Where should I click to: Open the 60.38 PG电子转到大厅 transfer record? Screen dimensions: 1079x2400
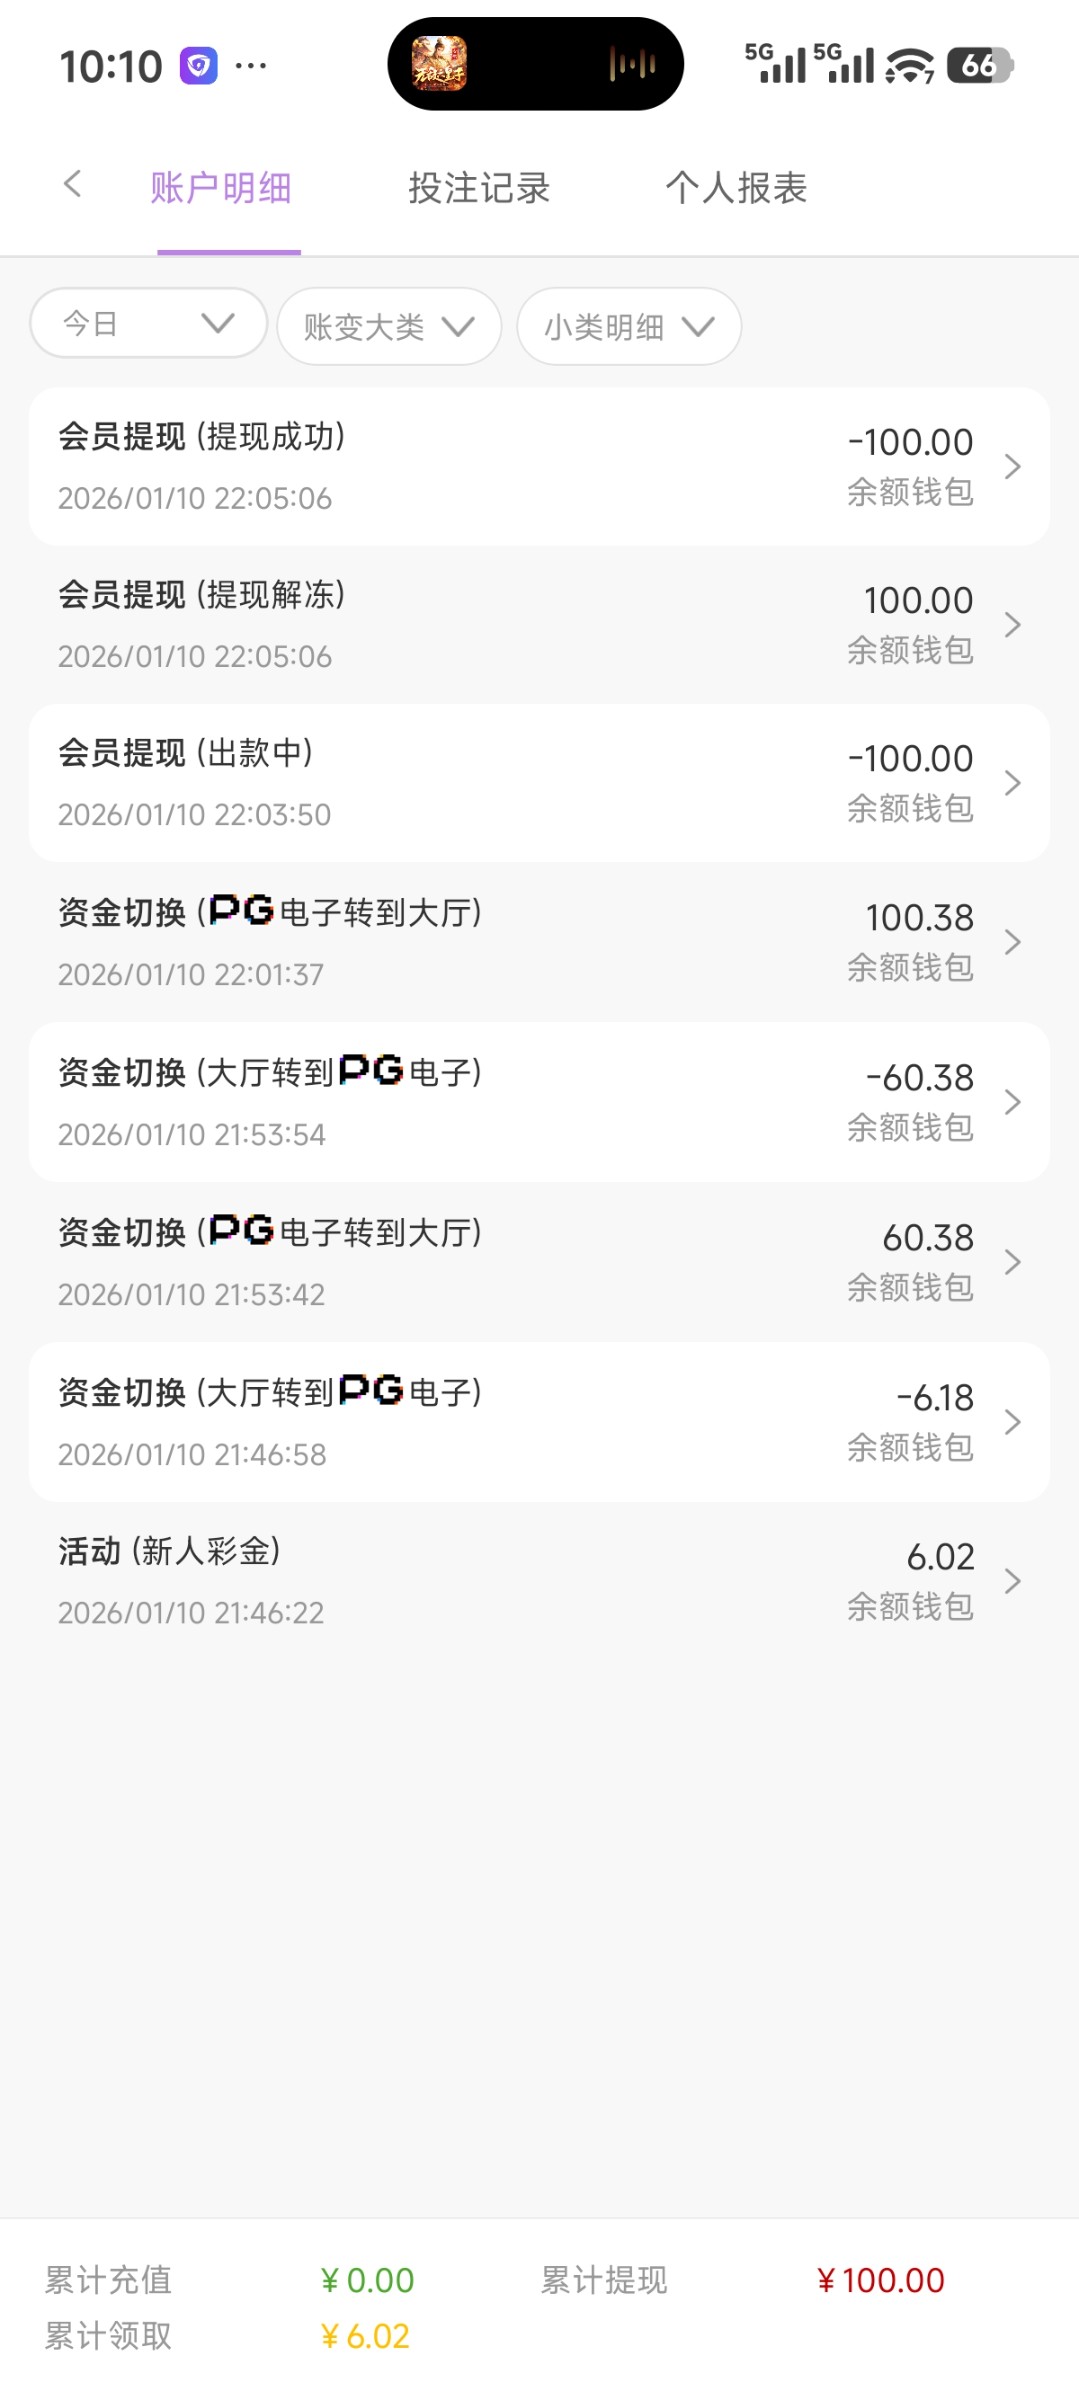click(539, 1262)
